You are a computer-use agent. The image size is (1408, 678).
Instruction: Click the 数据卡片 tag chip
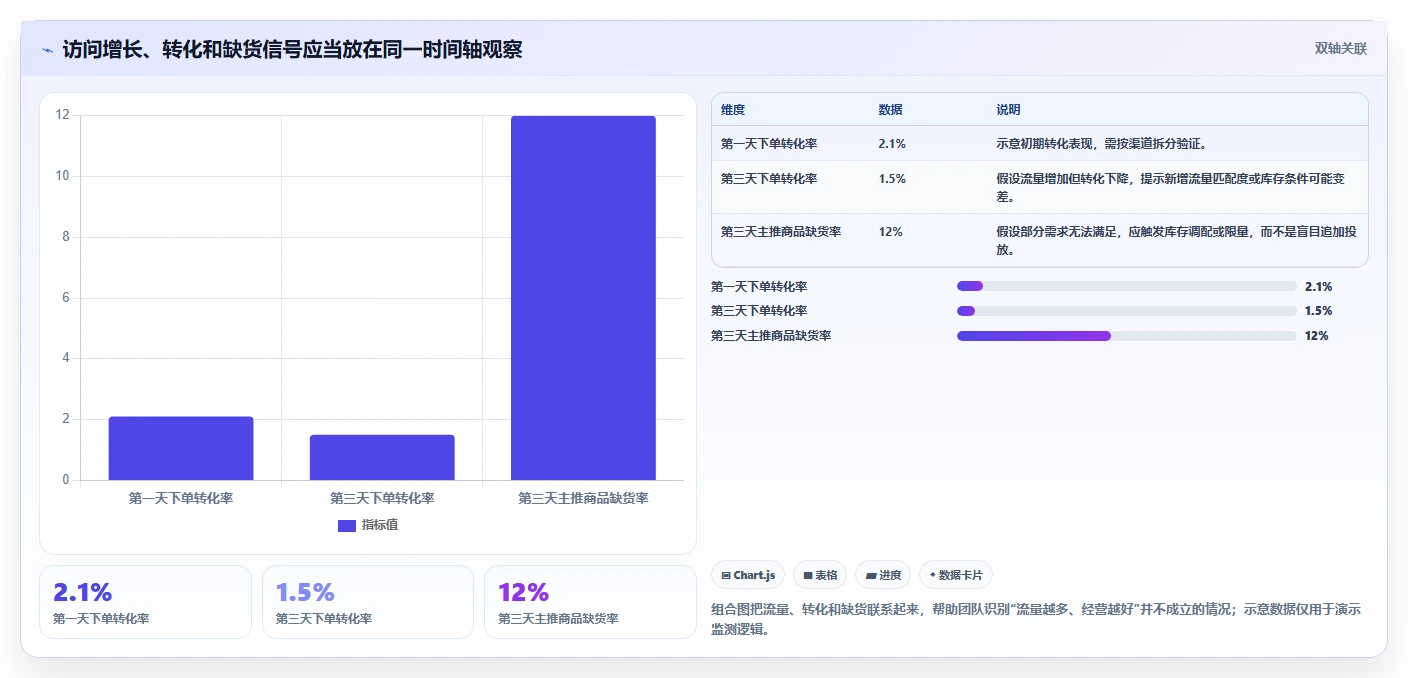point(956,575)
